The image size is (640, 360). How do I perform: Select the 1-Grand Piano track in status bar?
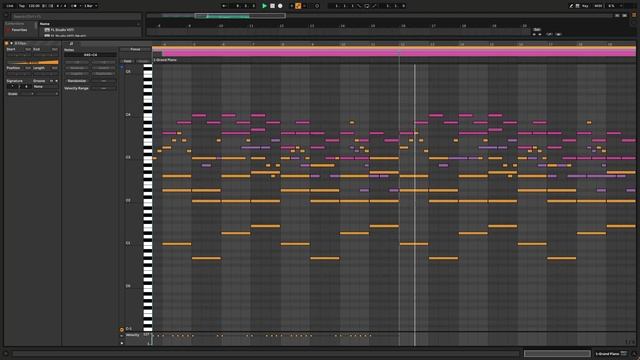click(x=607, y=354)
